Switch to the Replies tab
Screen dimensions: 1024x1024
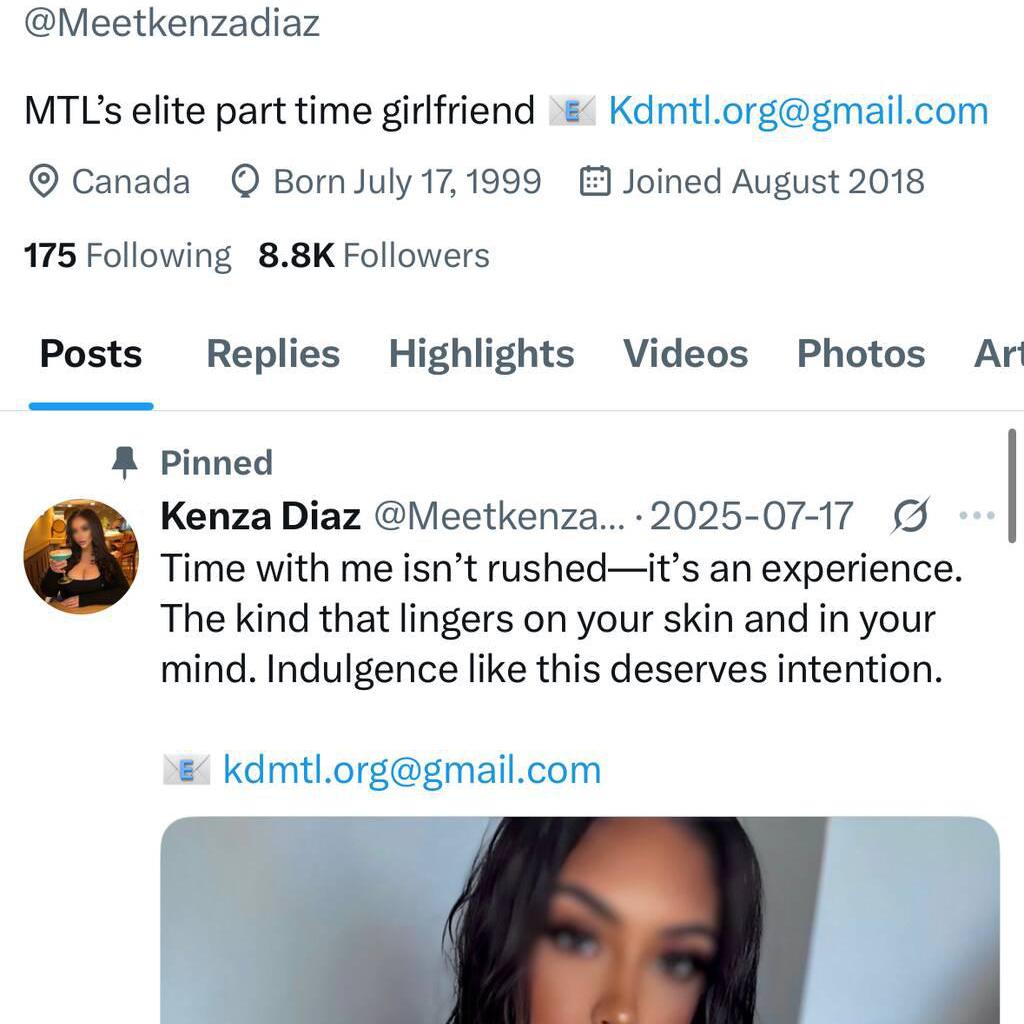coord(273,354)
